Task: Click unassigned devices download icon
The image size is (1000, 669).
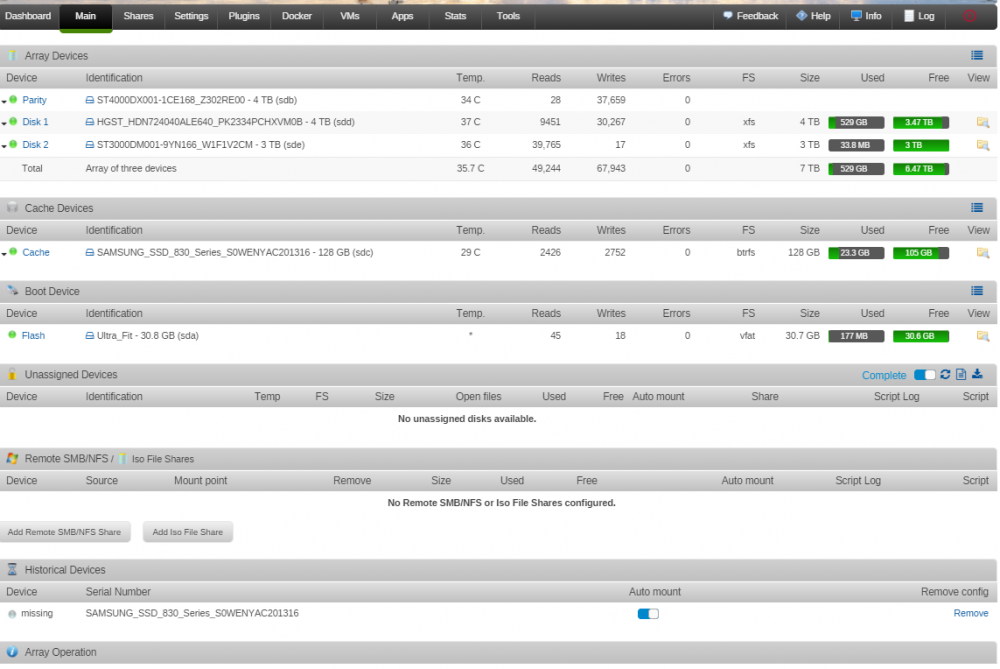Action: click(x=977, y=374)
